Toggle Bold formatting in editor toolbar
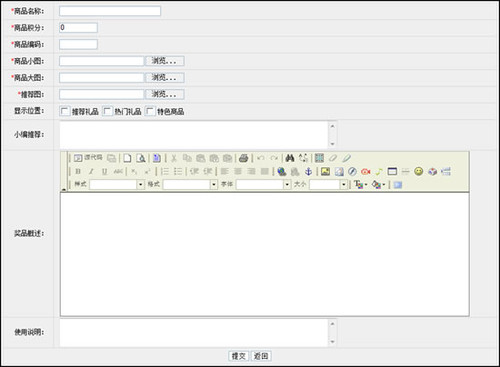Image resolution: width=500 pixels, height=367 pixels. click(78, 172)
